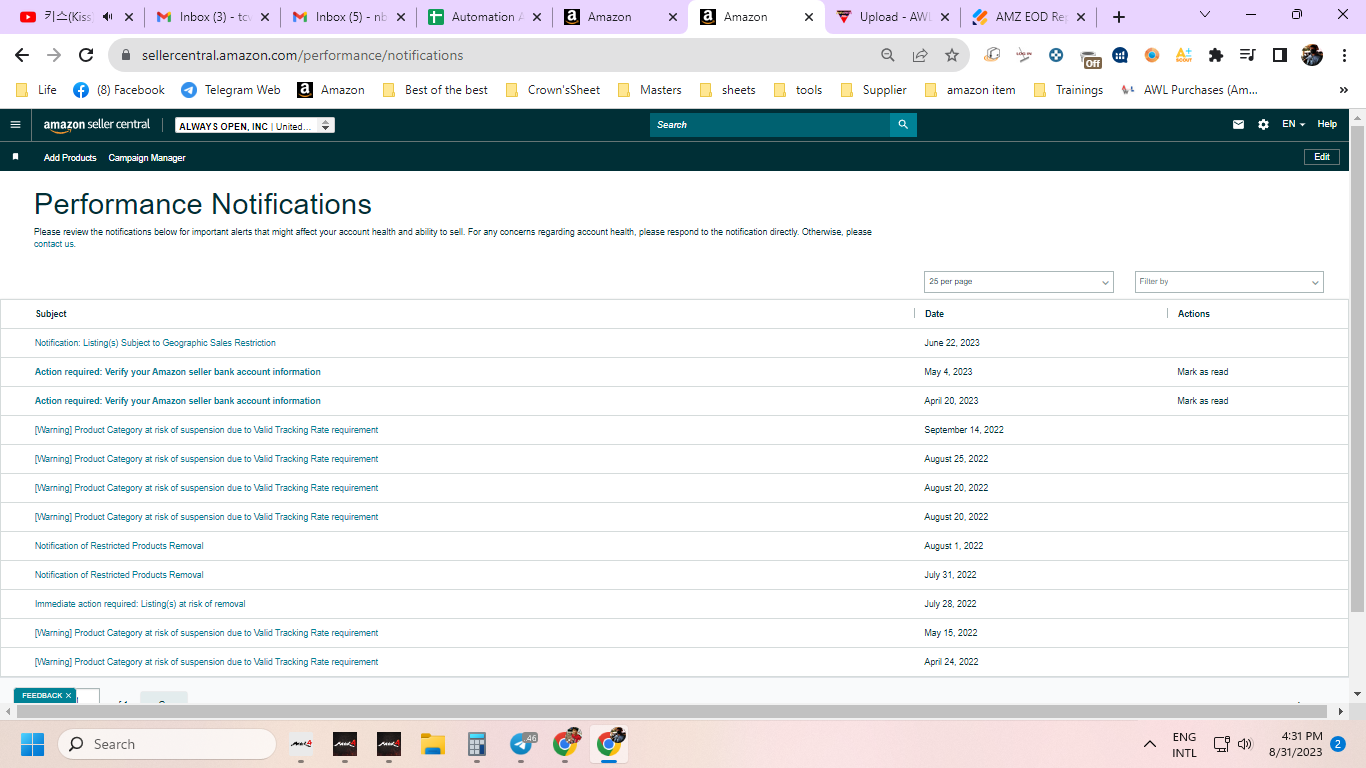Switch to the AMZ EOD Report tab
The image size is (1366, 768).
coord(1026,17)
